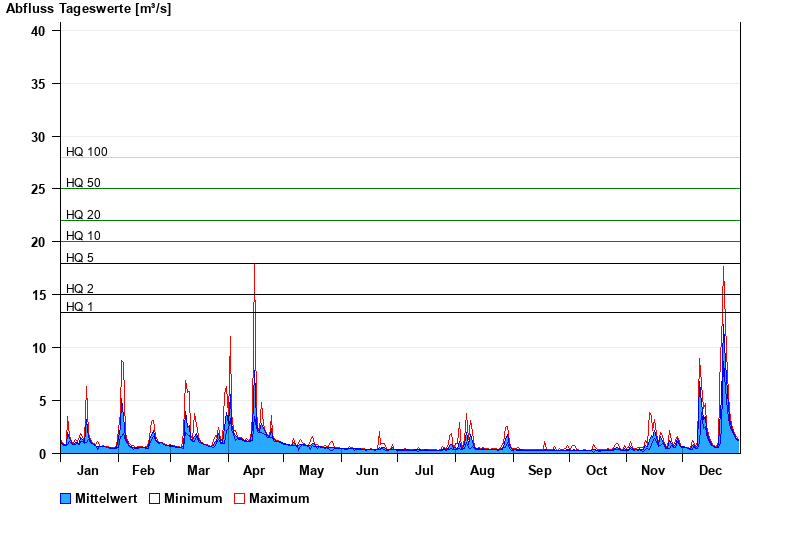Image resolution: width=800 pixels, height=550 pixels.
Task: Click the Abfluss Tageswerte chart title
Action: pos(88,9)
